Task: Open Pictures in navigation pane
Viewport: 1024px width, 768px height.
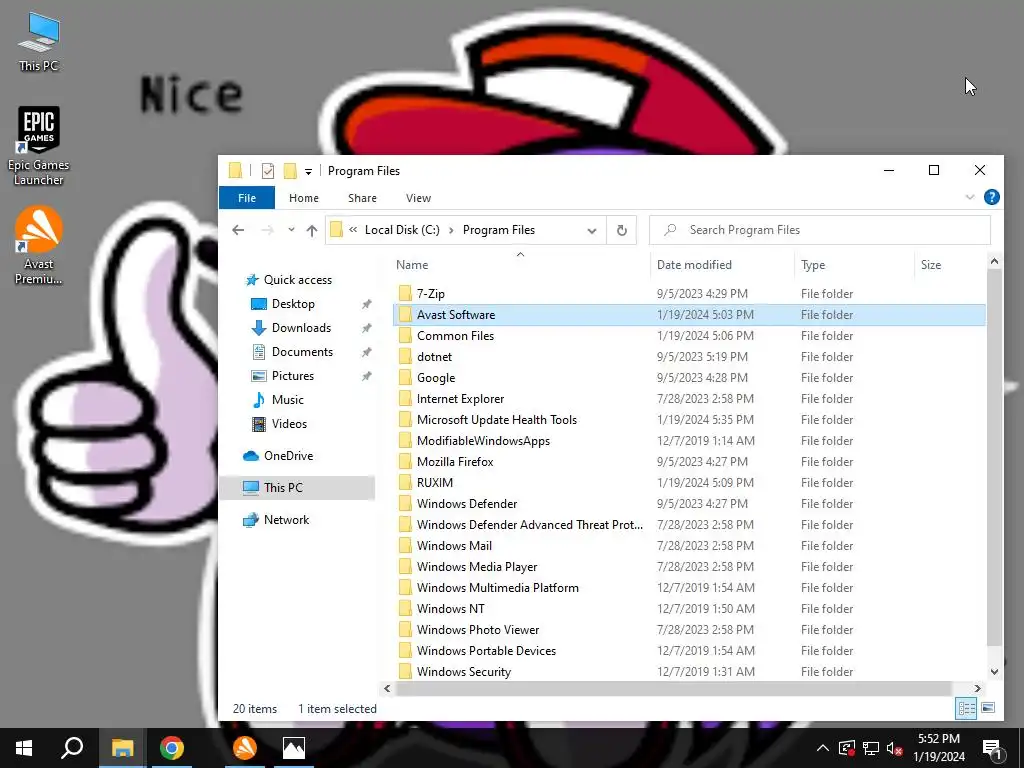Action: (x=293, y=376)
